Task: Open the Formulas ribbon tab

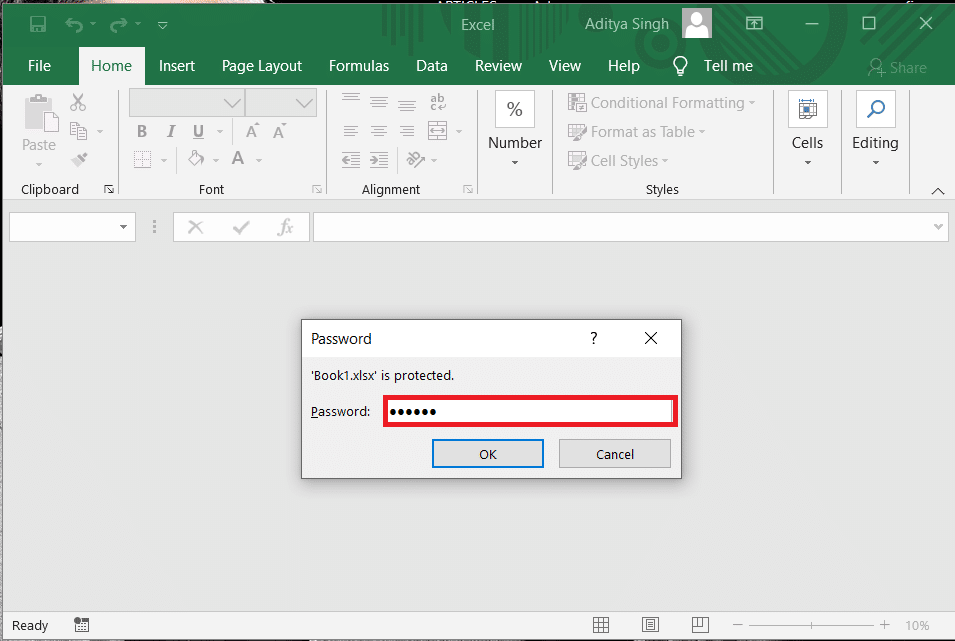Action: pyautogui.click(x=359, y=65)
